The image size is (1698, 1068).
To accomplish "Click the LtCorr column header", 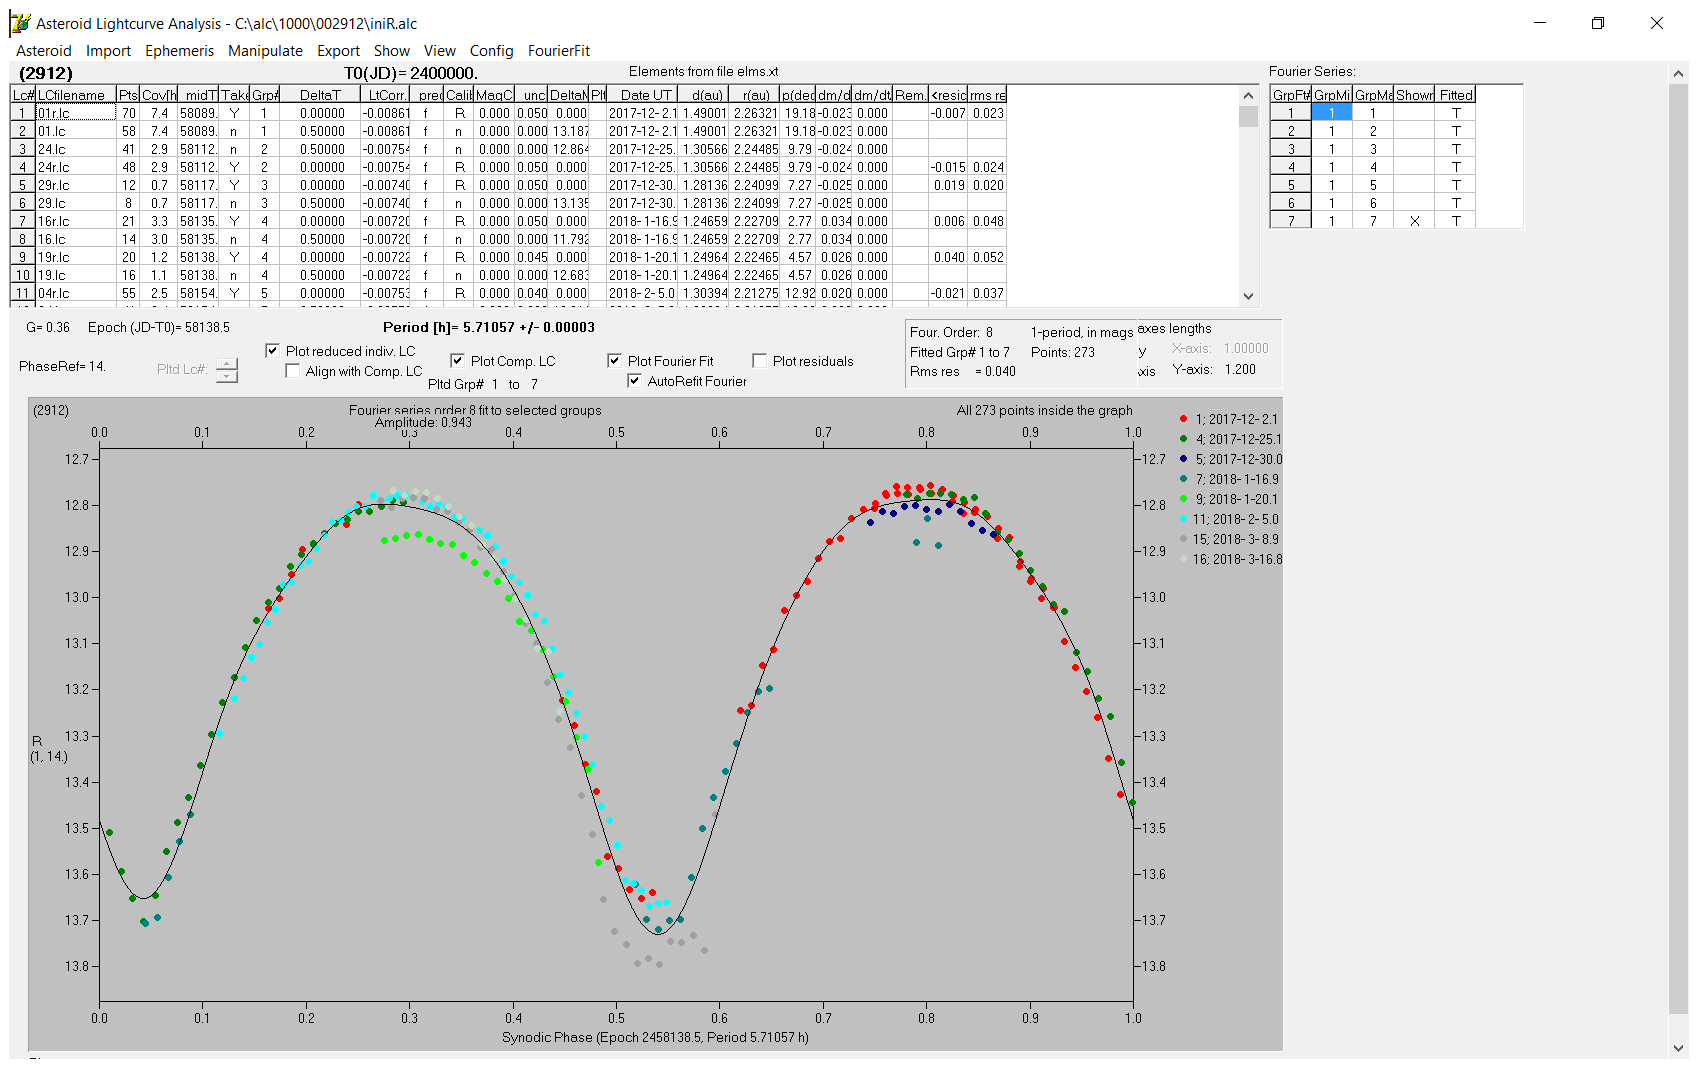I will [386, 95].
